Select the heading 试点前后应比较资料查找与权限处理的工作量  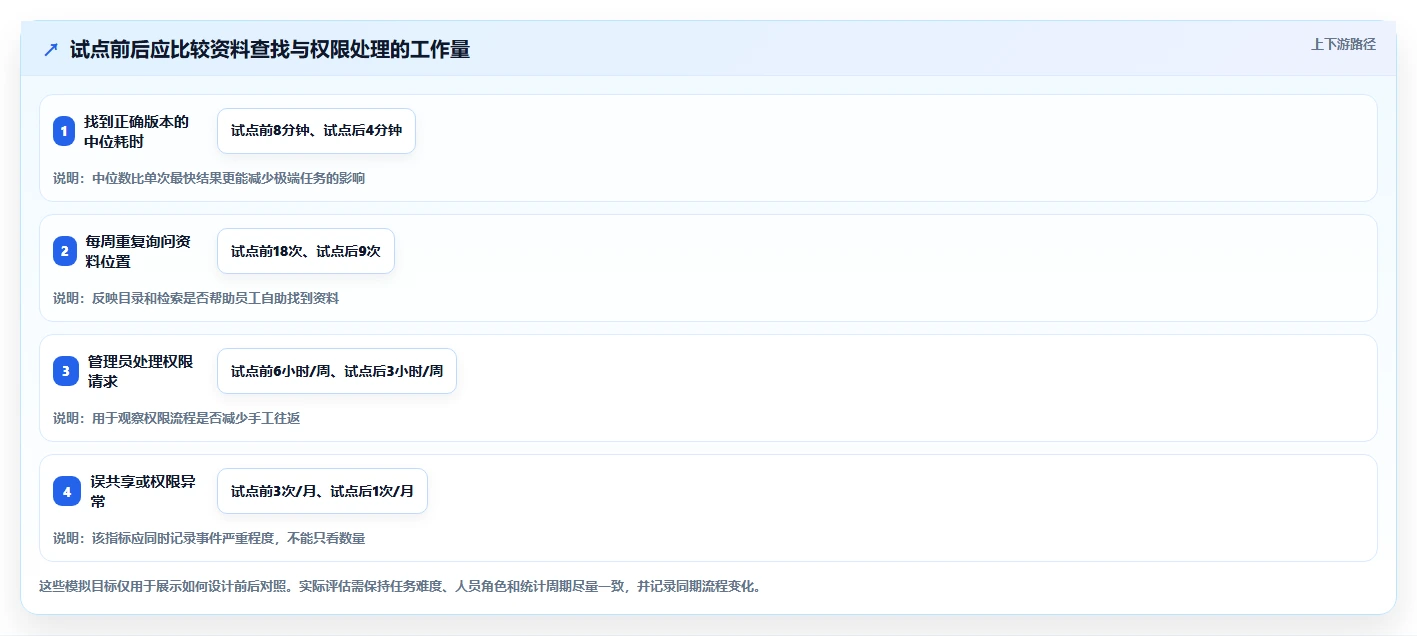click(270, 49)
